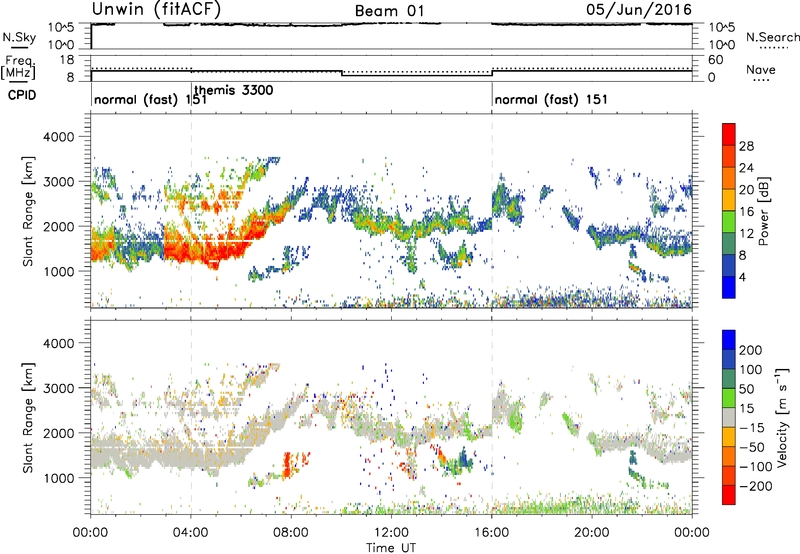Select the leftmost '00:00' time label

pyautogui.click(x=90, y=533)
